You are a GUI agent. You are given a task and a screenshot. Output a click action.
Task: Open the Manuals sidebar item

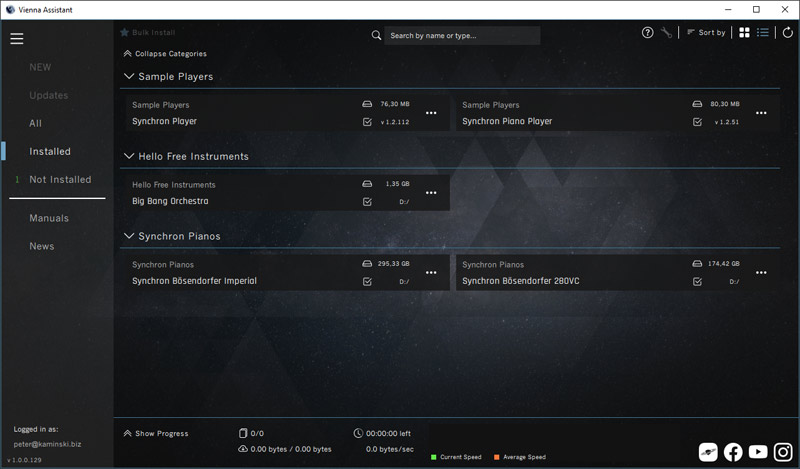(49, 218)
